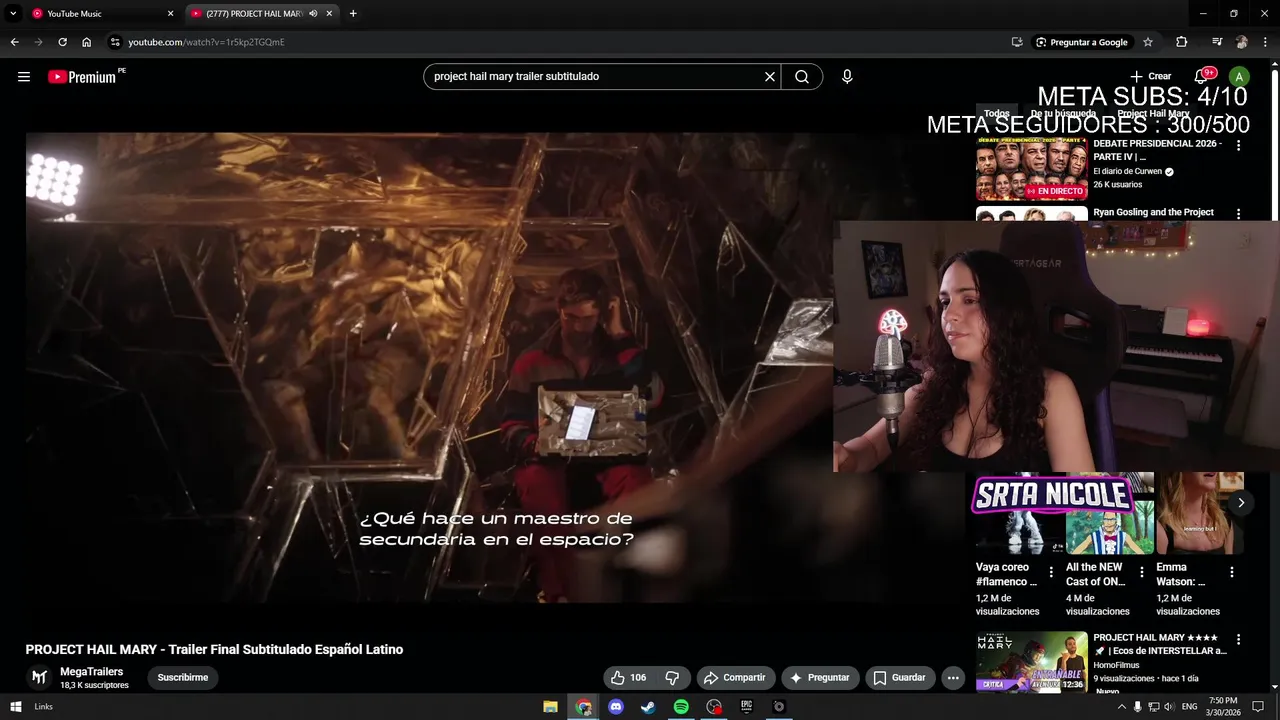Open Chrome media controls icon
Image resolution: width=1280 pixels, height=720 pixels.
(1217, 42)
